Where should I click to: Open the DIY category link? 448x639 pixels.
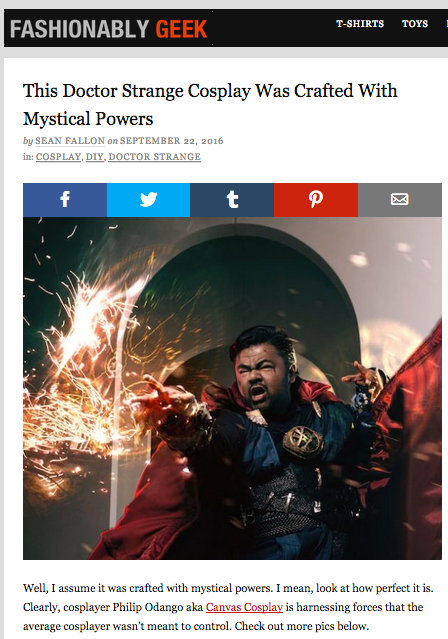click(95, 157)
